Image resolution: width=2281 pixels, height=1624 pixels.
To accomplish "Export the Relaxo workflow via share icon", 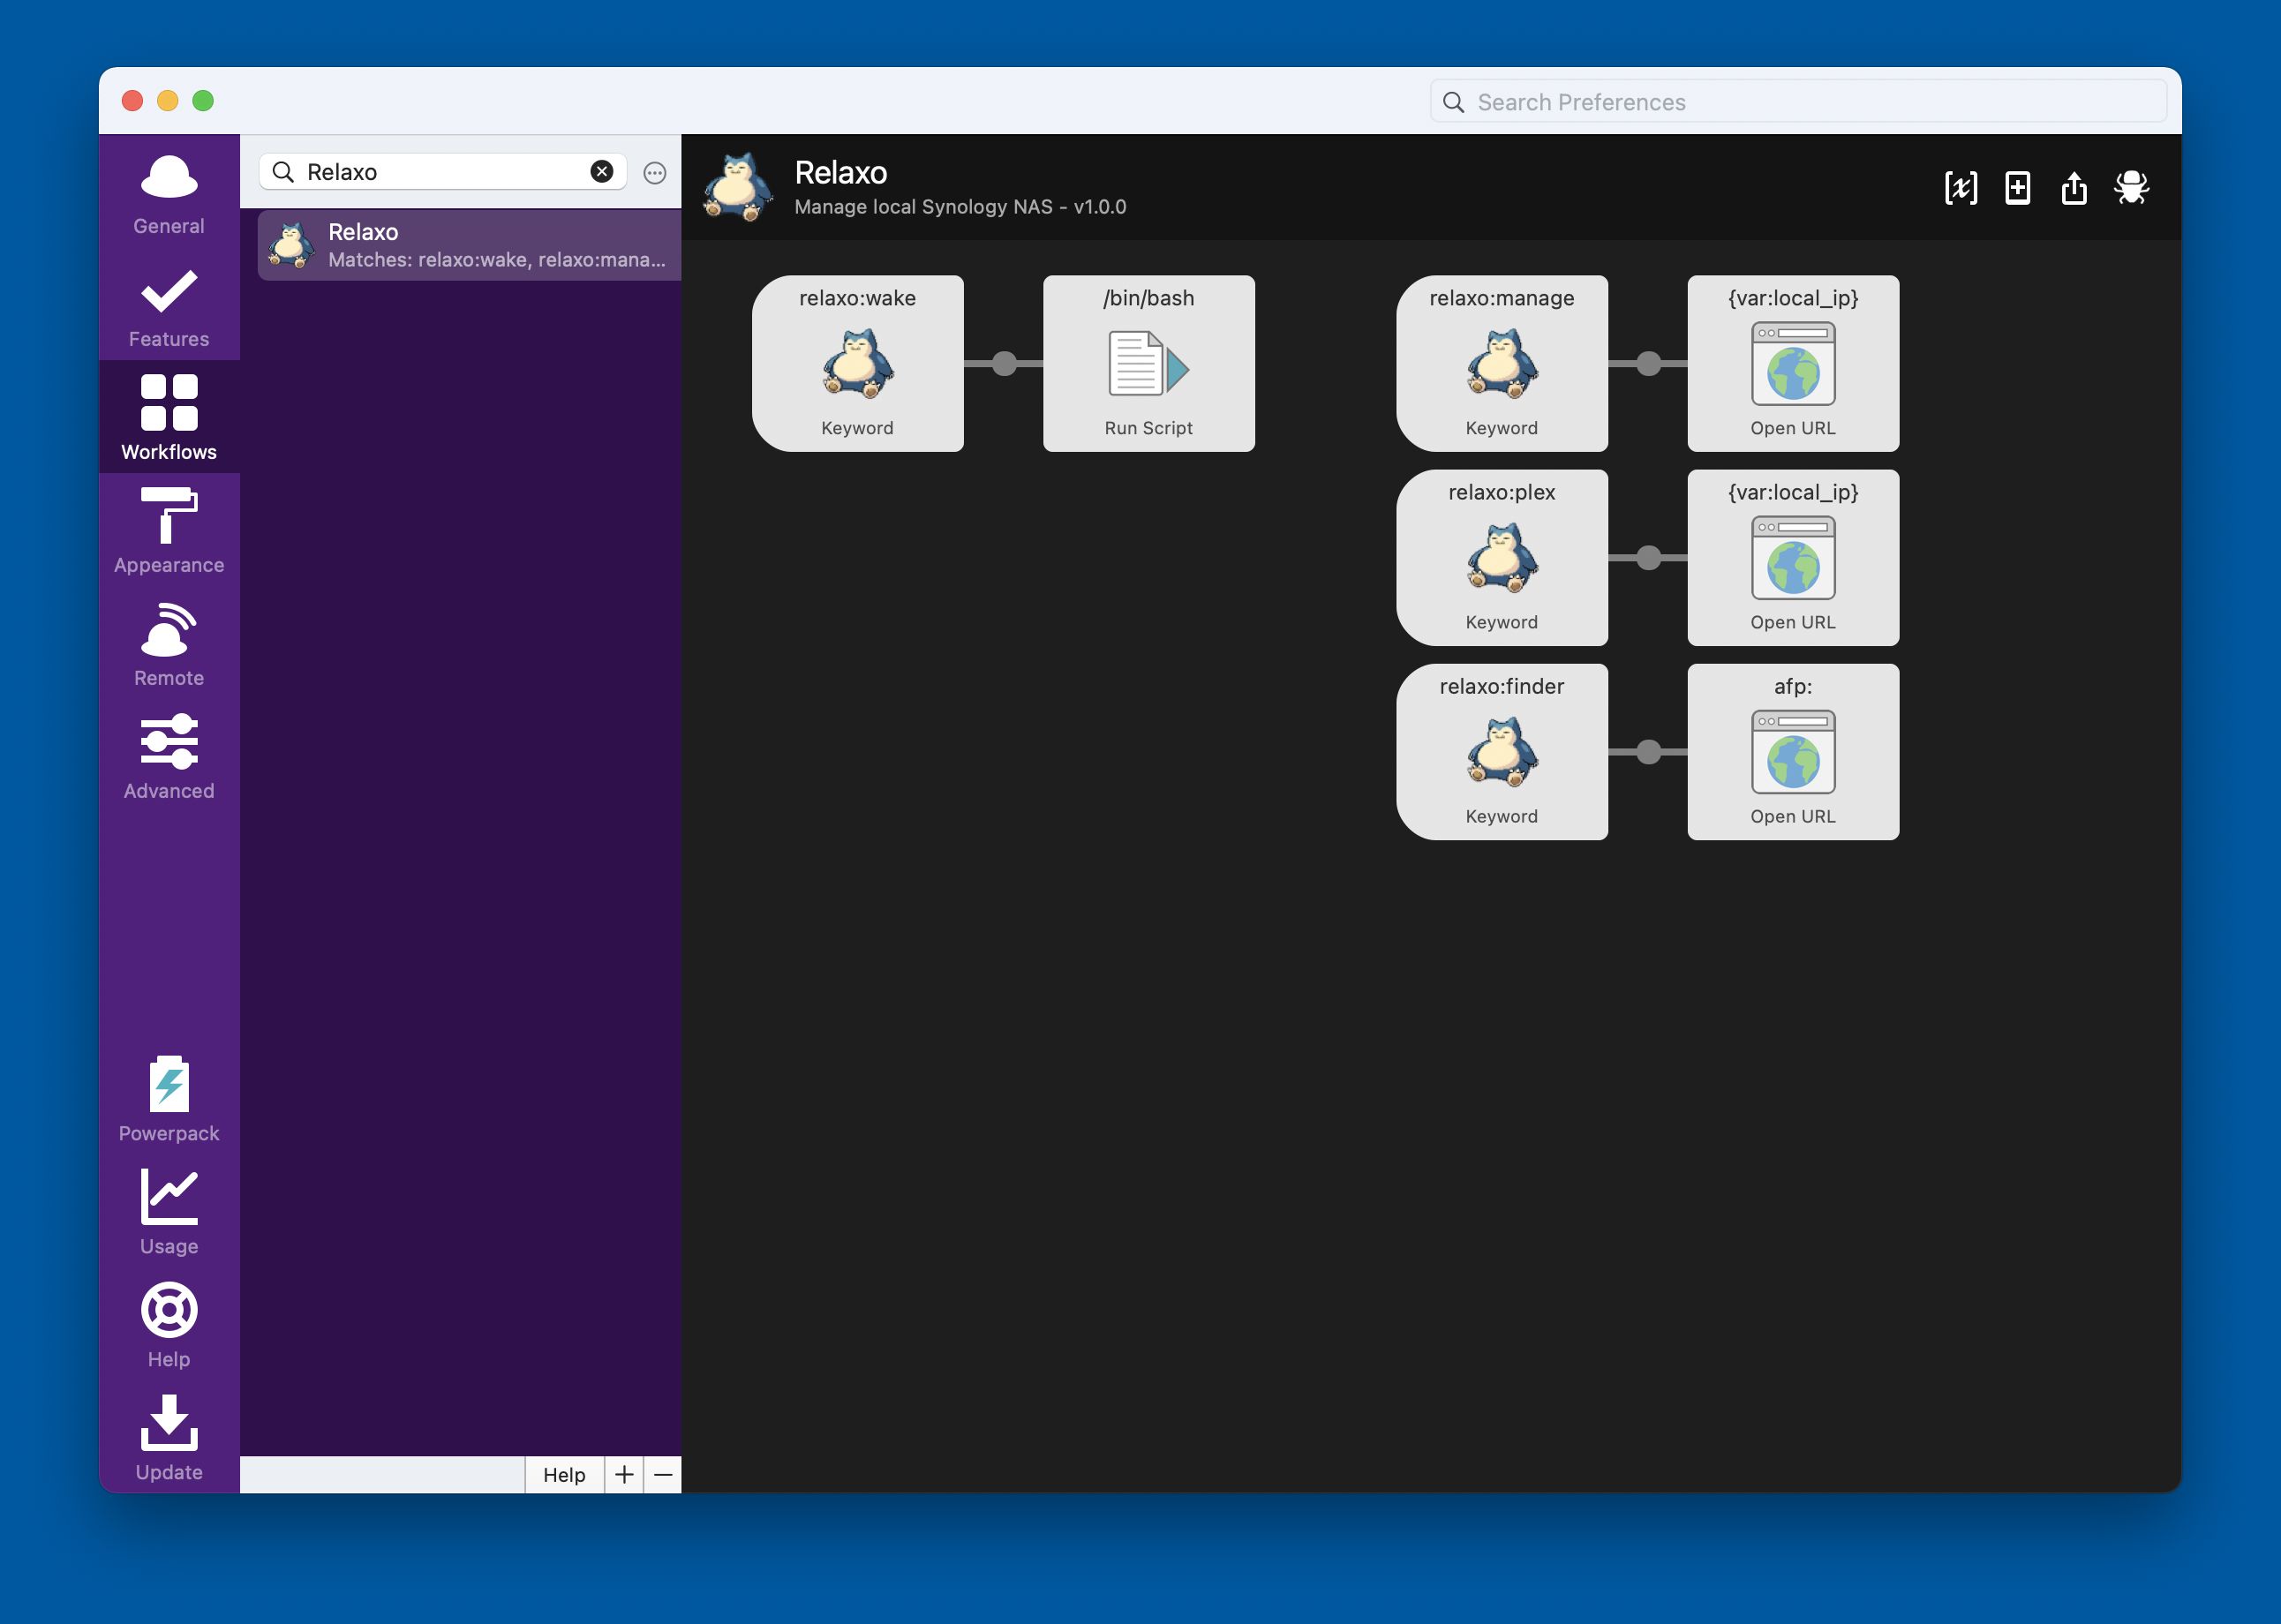I will [x=2074, y=188].
